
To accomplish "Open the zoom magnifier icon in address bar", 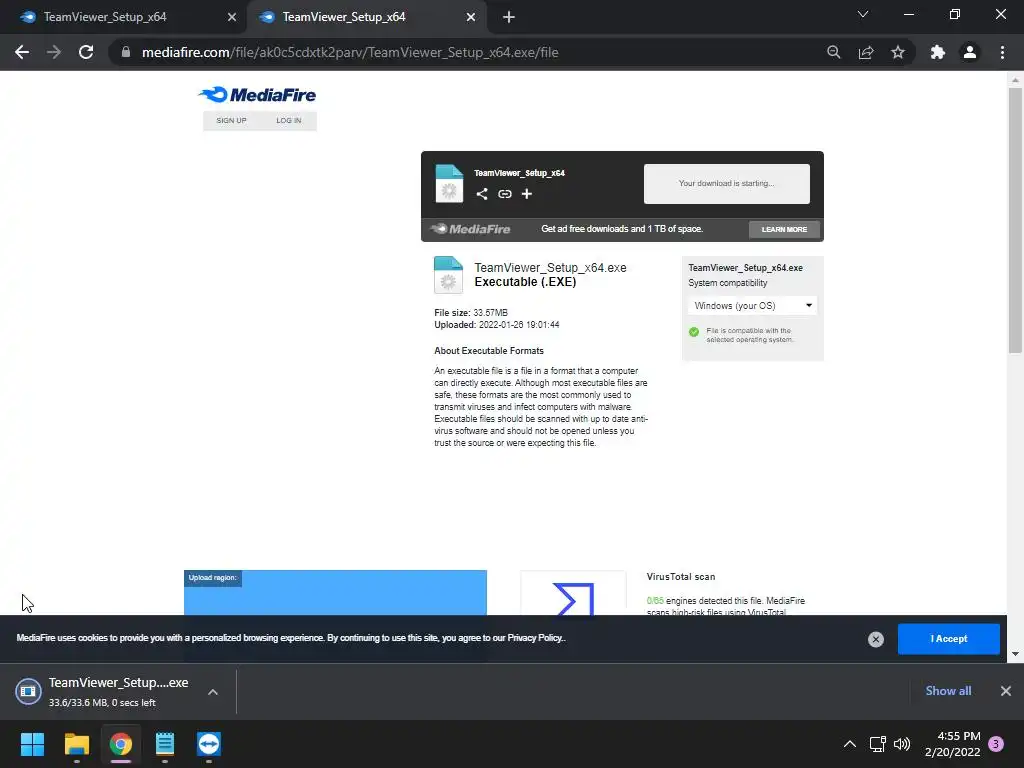I will [x=833, y=52].
